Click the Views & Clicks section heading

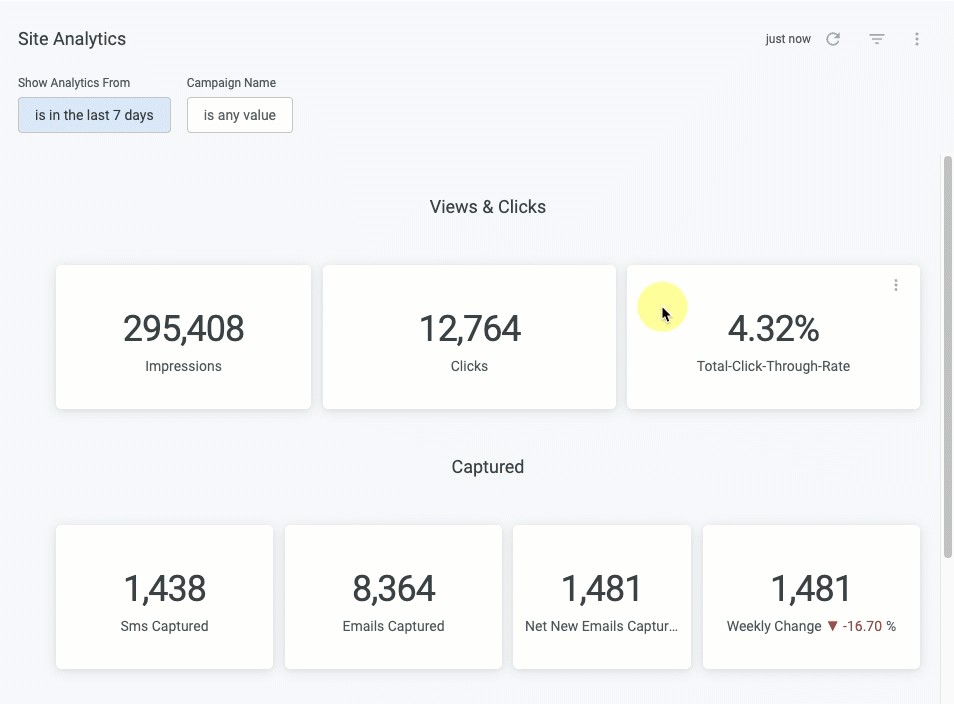[x=487, y=207]
